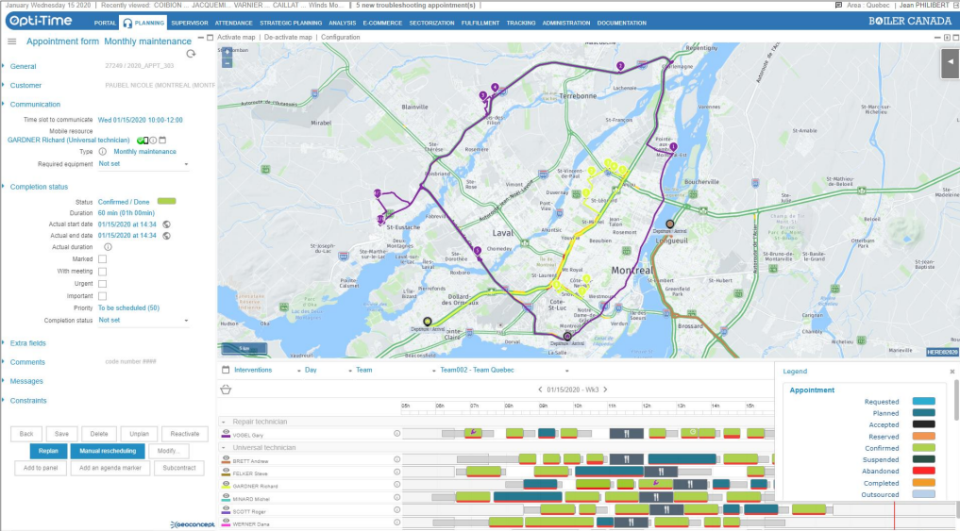Check the With meeting checkbox

tap(102, 271)
